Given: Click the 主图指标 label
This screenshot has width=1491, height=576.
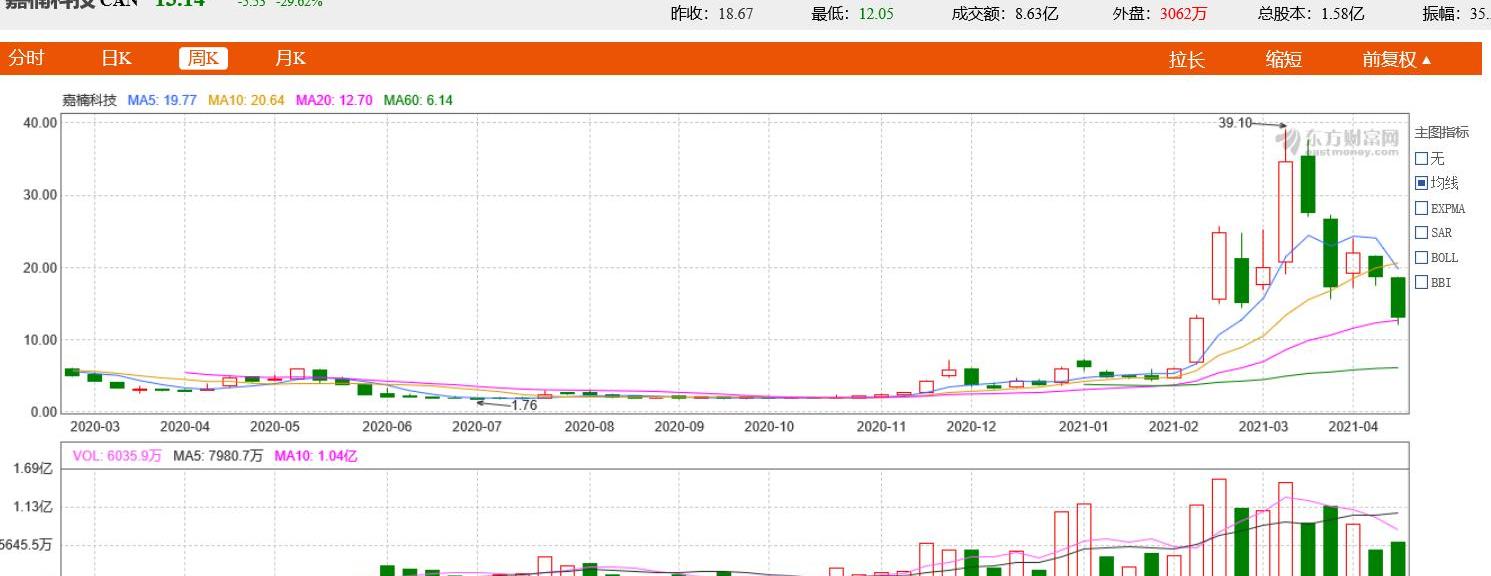Looking at the screenshot, I should click(1442, 133).
